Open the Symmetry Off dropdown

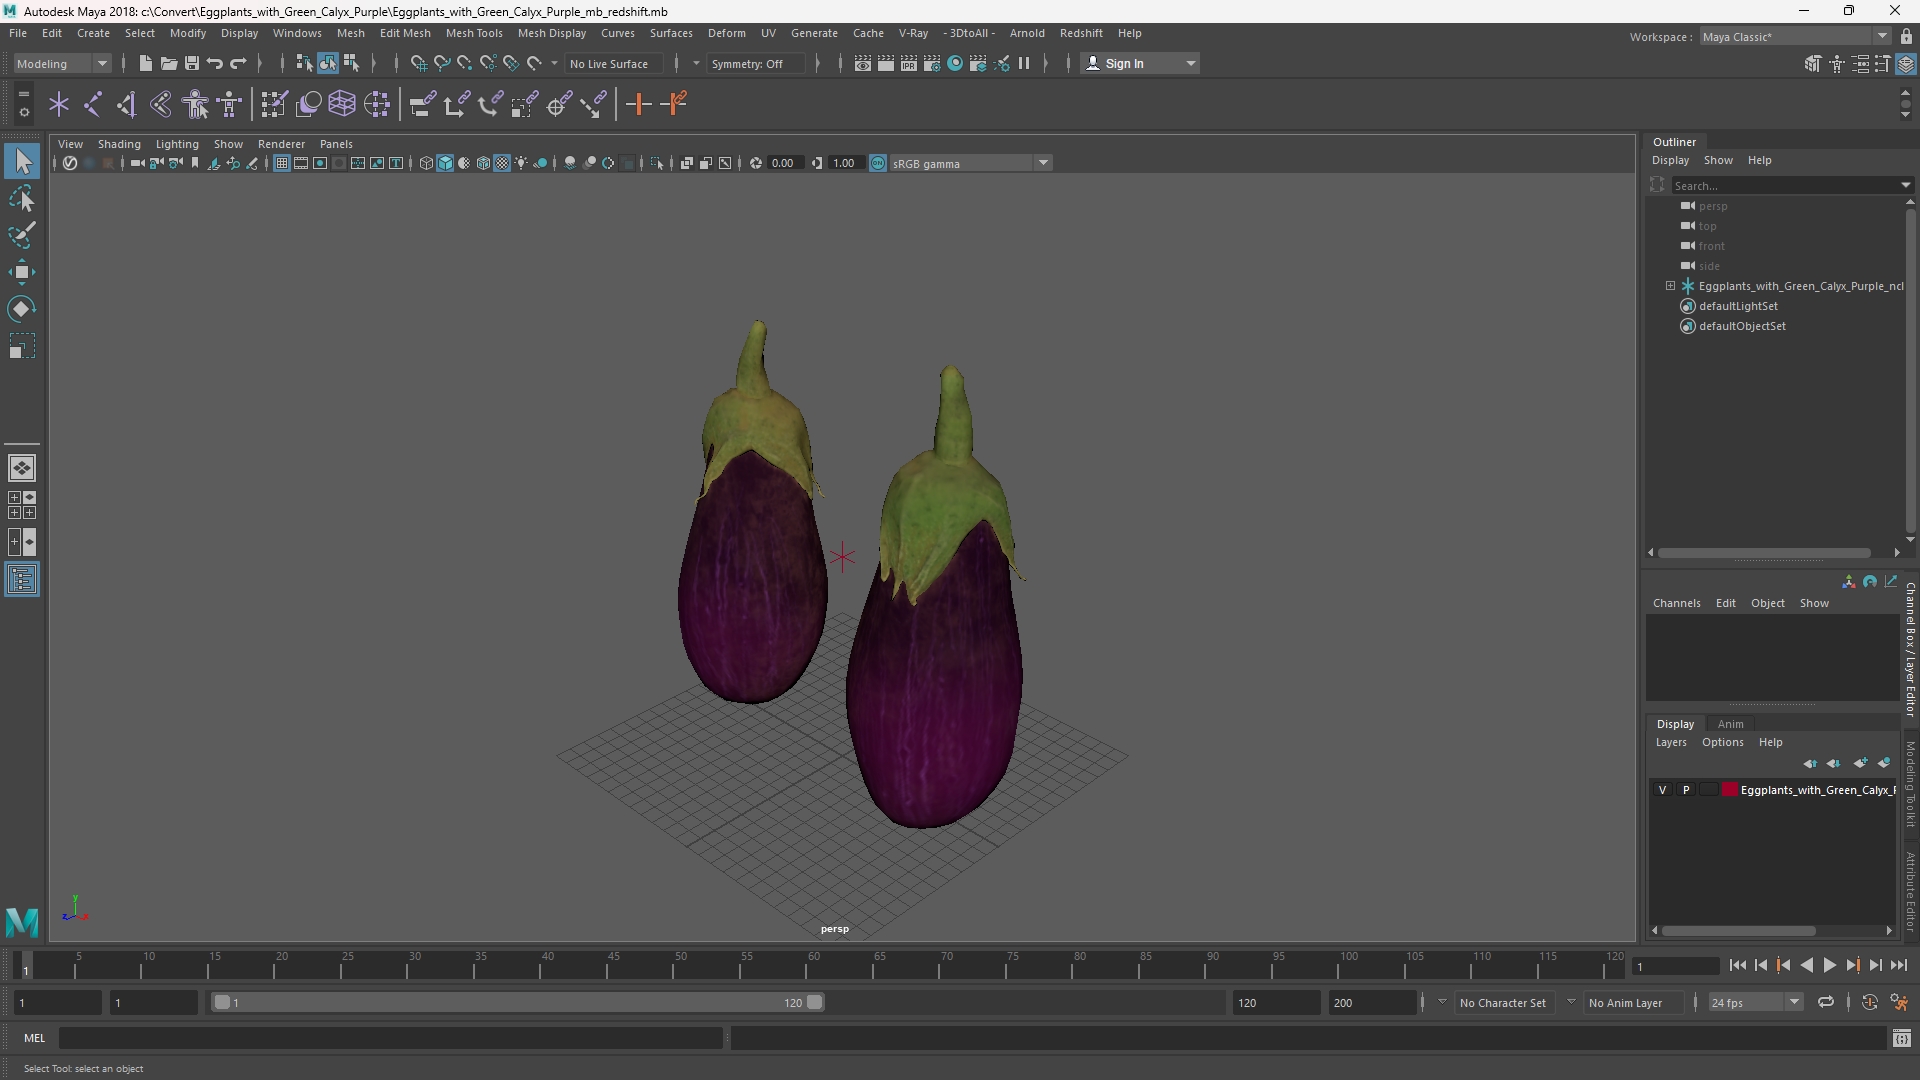coord(756,63)
